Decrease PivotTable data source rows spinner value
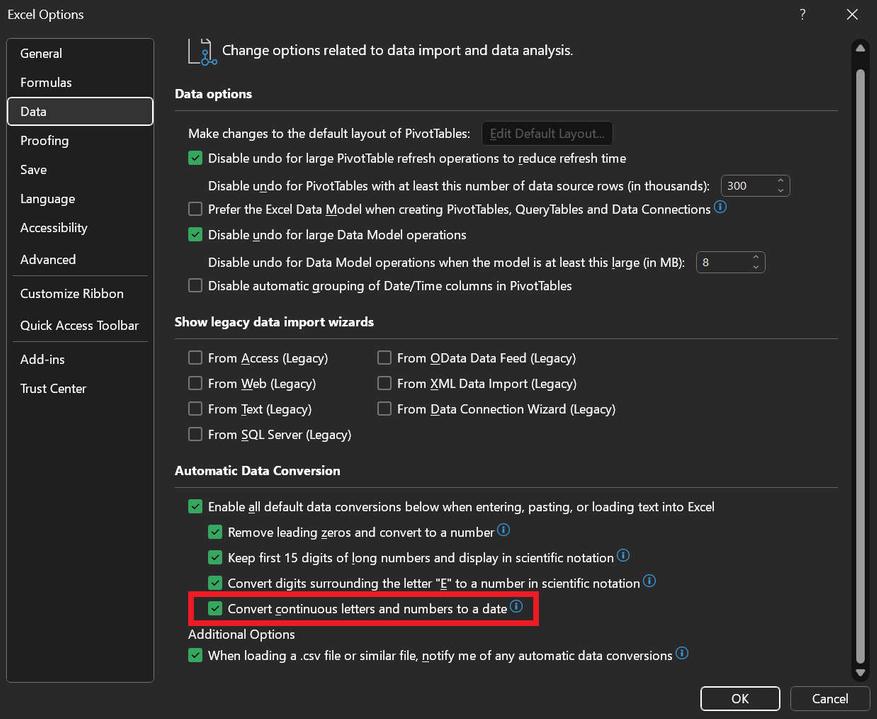Image resolution: width=877 pixels, height=719 pixels. [x=782, y=190]
